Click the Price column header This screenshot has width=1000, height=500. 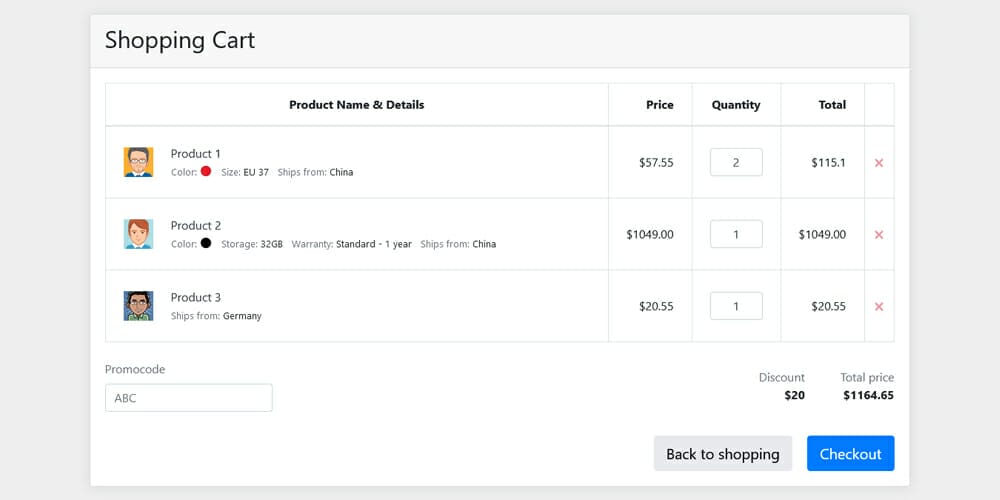659,104
